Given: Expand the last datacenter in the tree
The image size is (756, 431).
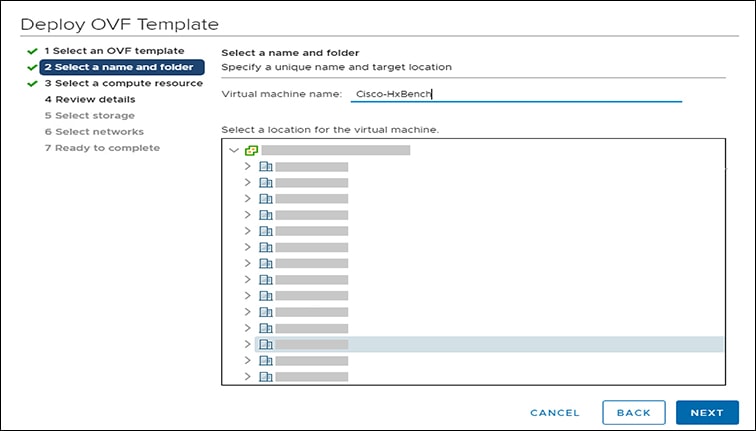Looking at the screenshot, I should pos(248,377).
